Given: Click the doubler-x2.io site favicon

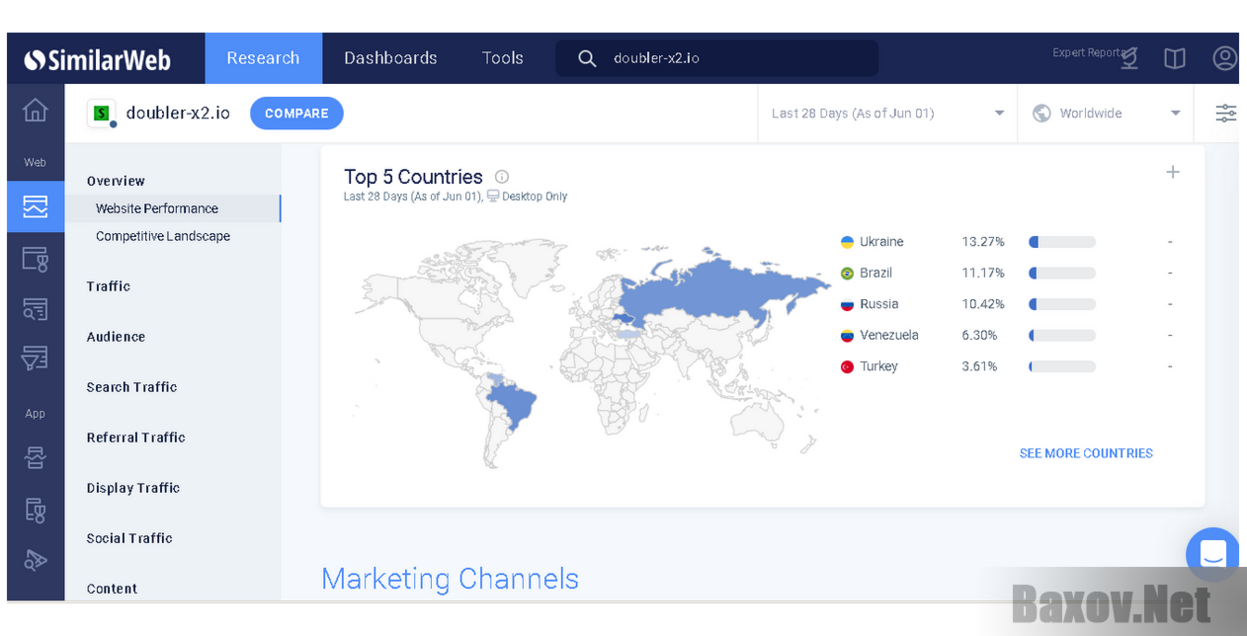Looking at the screenshot, I should [101, 113].
